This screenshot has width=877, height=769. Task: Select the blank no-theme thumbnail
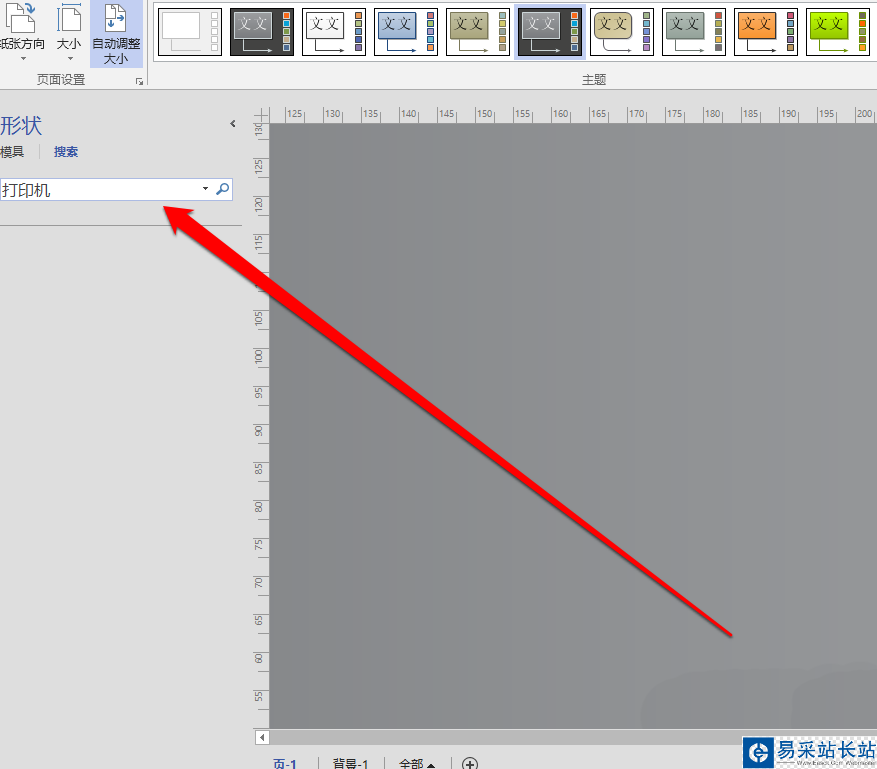[190, 32]
